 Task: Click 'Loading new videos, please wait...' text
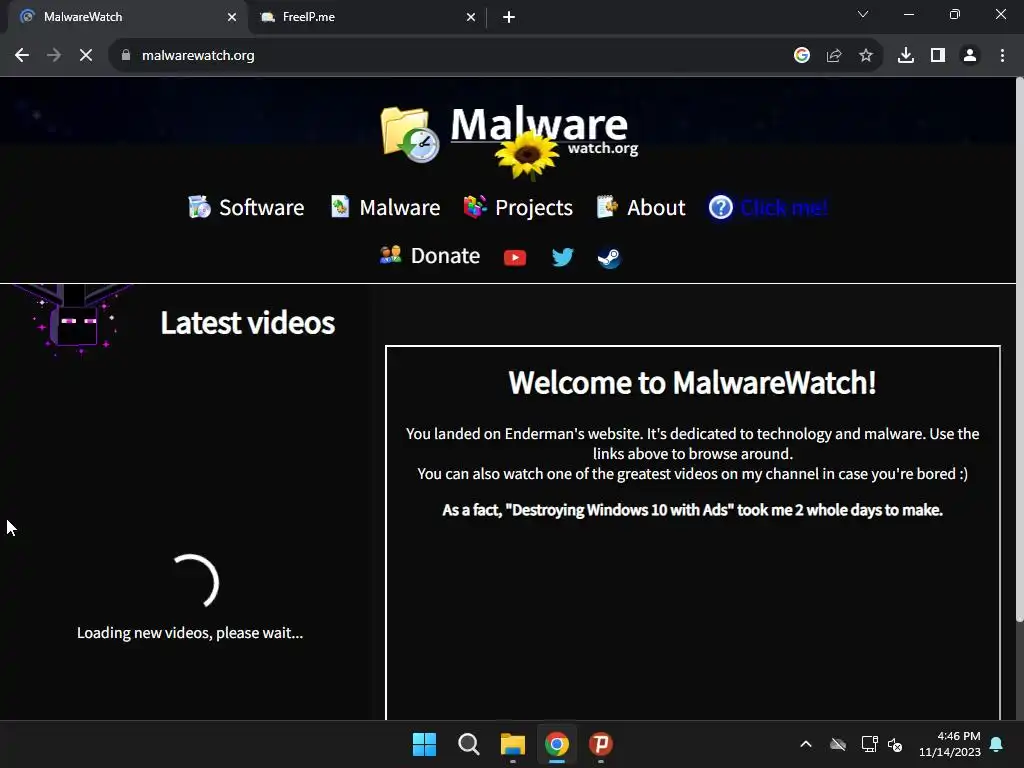[190, 633]
